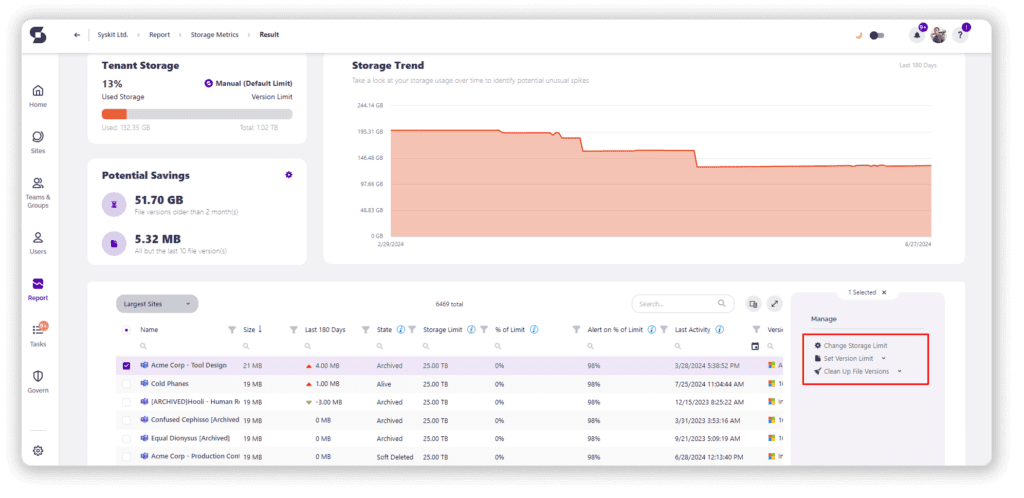This screenshot has height=498, width=1024.
Task: Expand the Clean Up File Versions chevron
Action: [899, 371]
